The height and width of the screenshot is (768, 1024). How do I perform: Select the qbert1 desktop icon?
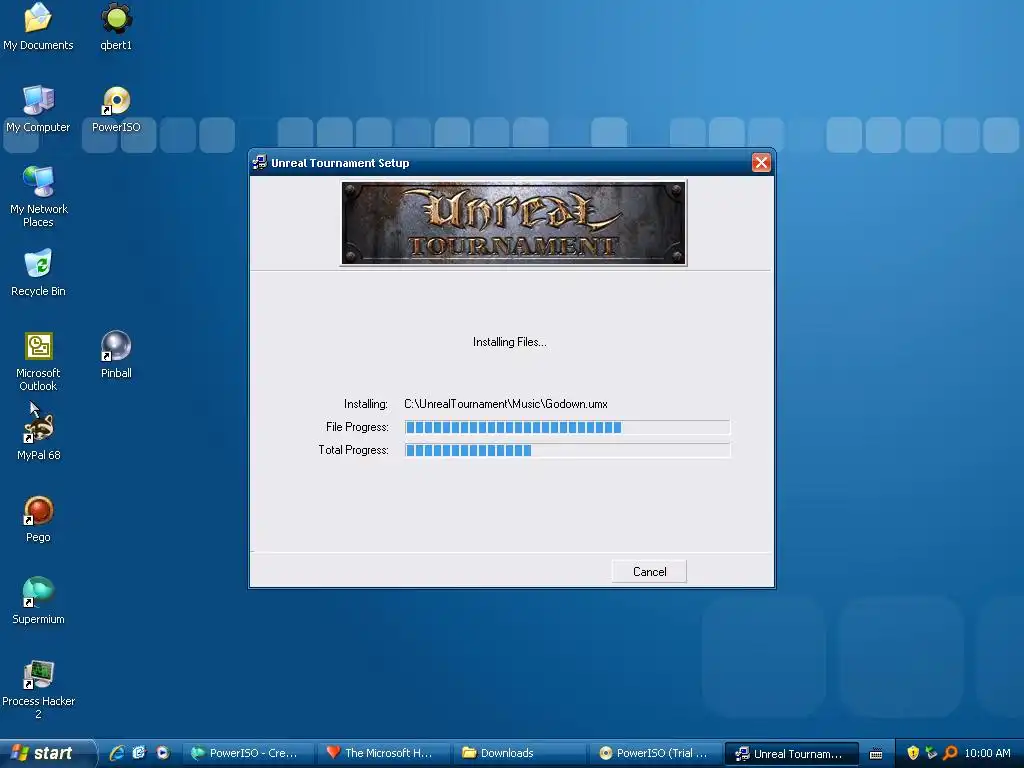[116, 26]
